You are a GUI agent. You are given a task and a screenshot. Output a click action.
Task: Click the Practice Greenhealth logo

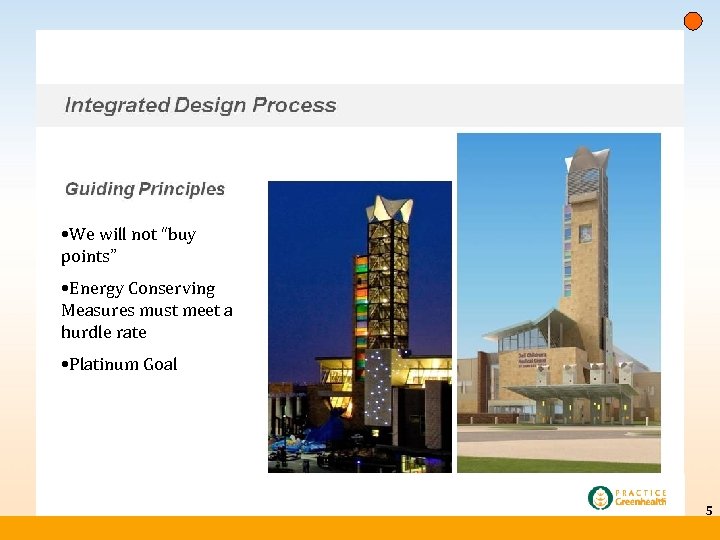coord(627,498)
